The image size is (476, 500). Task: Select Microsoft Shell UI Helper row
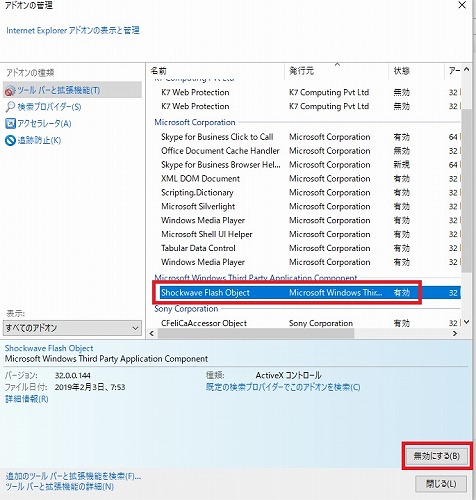[310, 234]
